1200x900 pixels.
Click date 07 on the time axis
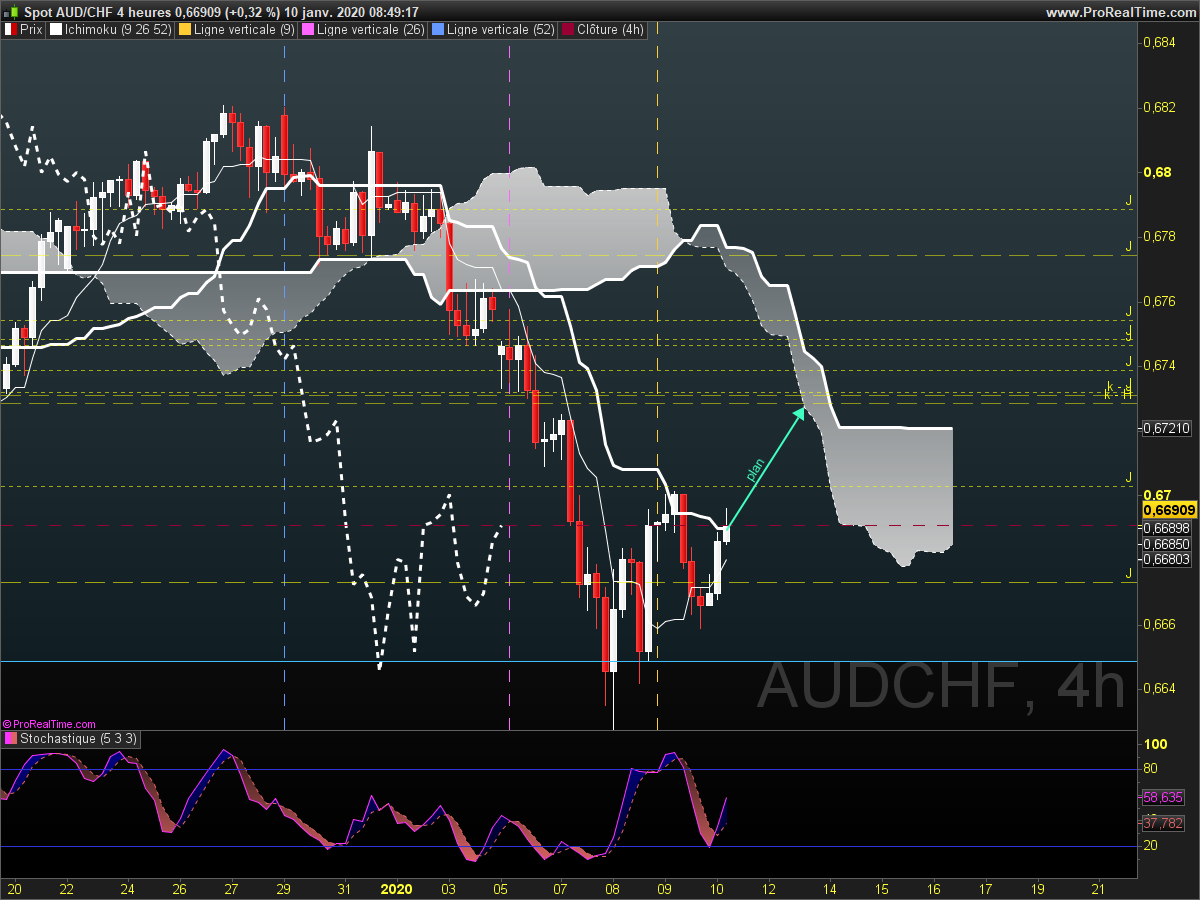[560, 889]
